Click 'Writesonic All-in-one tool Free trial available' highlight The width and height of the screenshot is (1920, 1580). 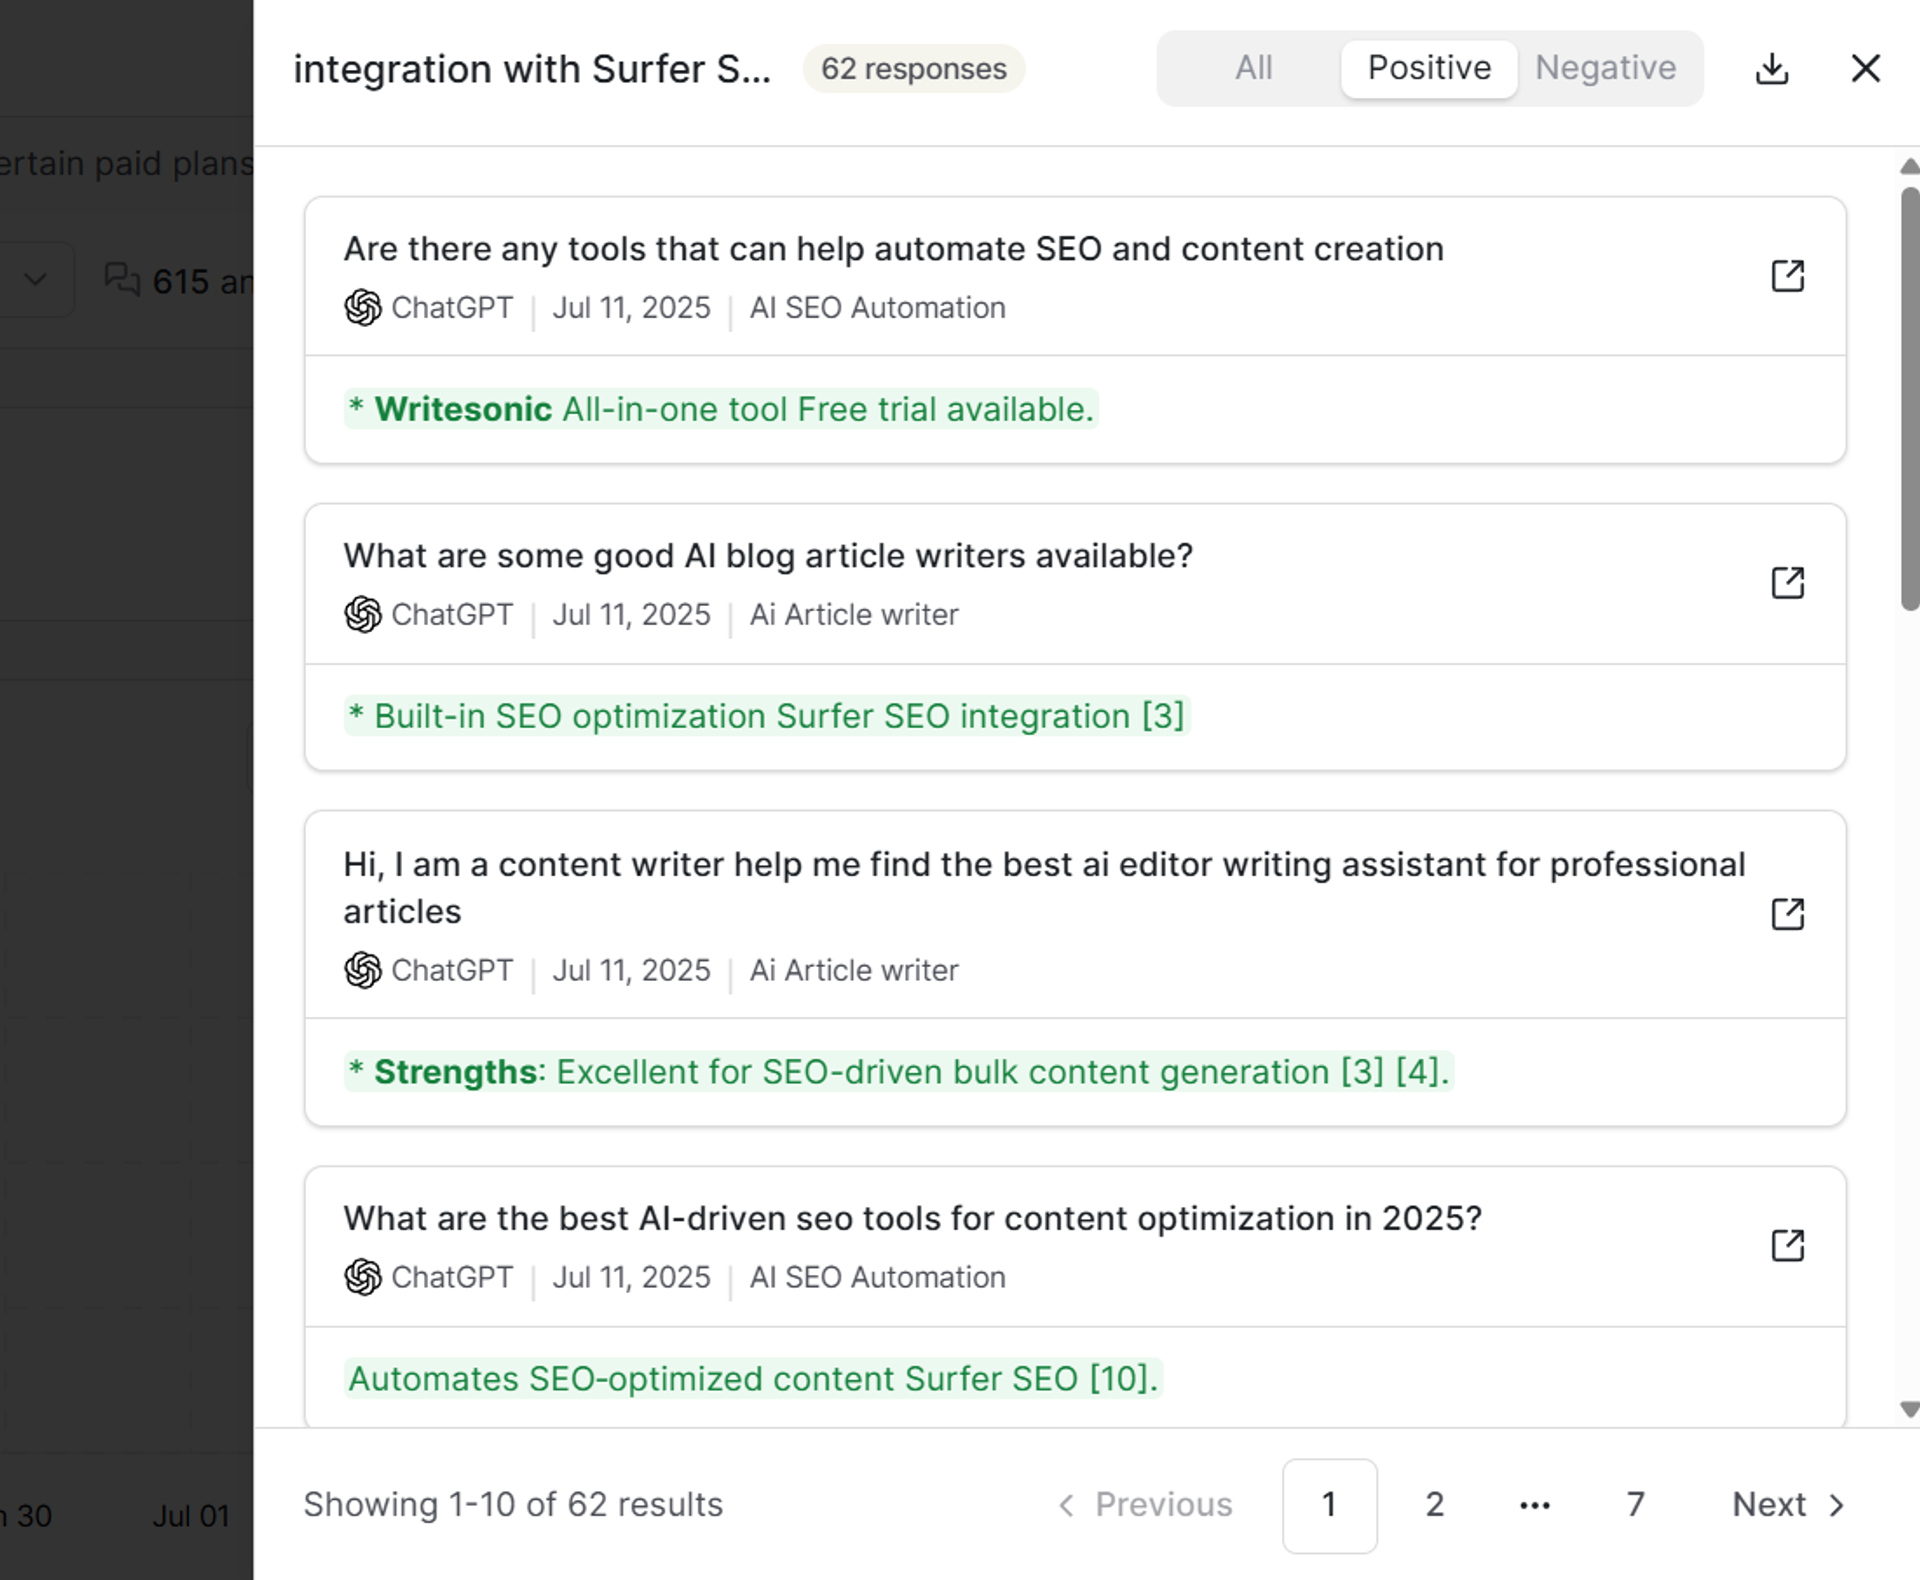[721, 409]
